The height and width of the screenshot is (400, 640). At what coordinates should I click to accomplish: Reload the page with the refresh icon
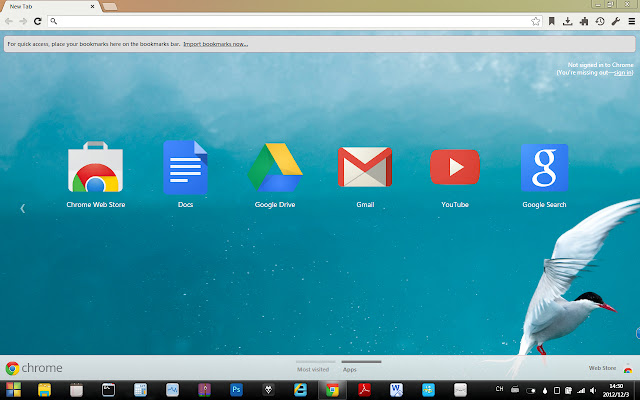click(38, 21)
